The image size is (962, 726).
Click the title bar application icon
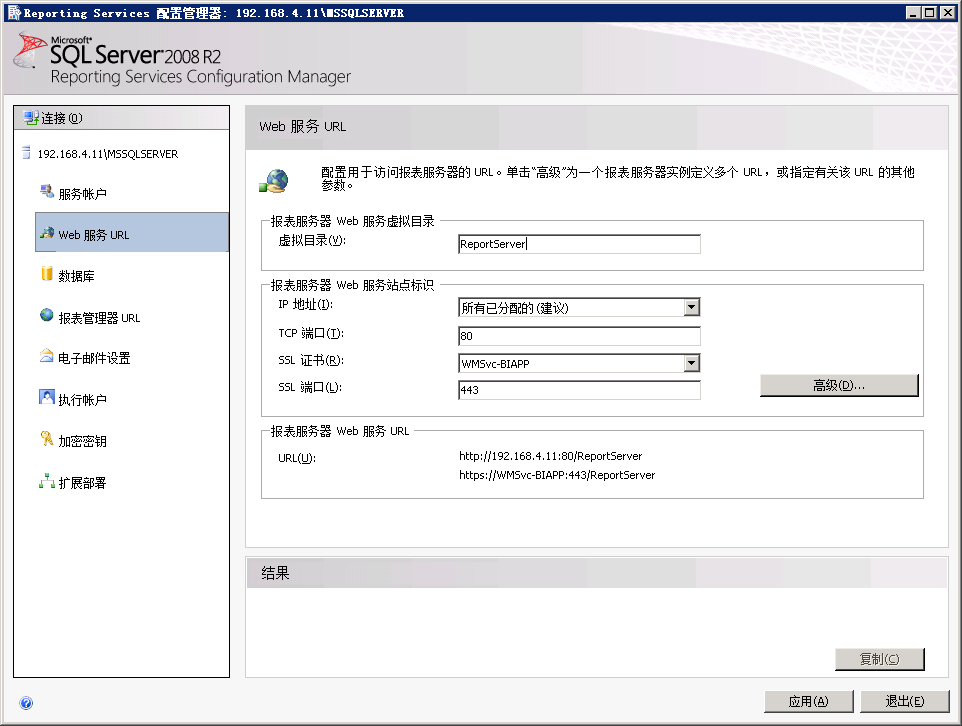point(14,12)
